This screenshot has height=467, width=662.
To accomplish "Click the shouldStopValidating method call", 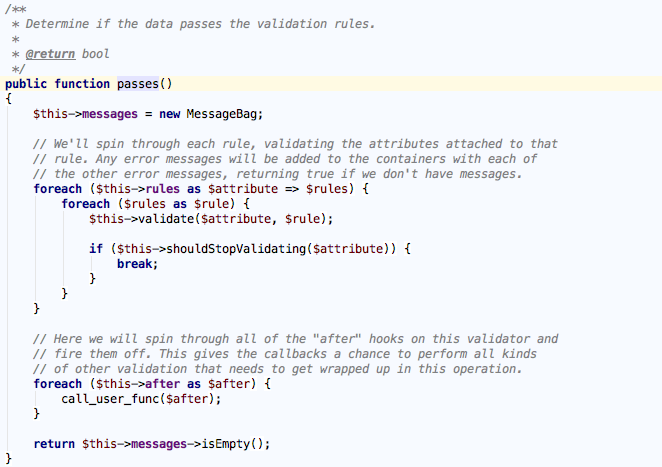I will pyautogui.click(x=214, y=249).
